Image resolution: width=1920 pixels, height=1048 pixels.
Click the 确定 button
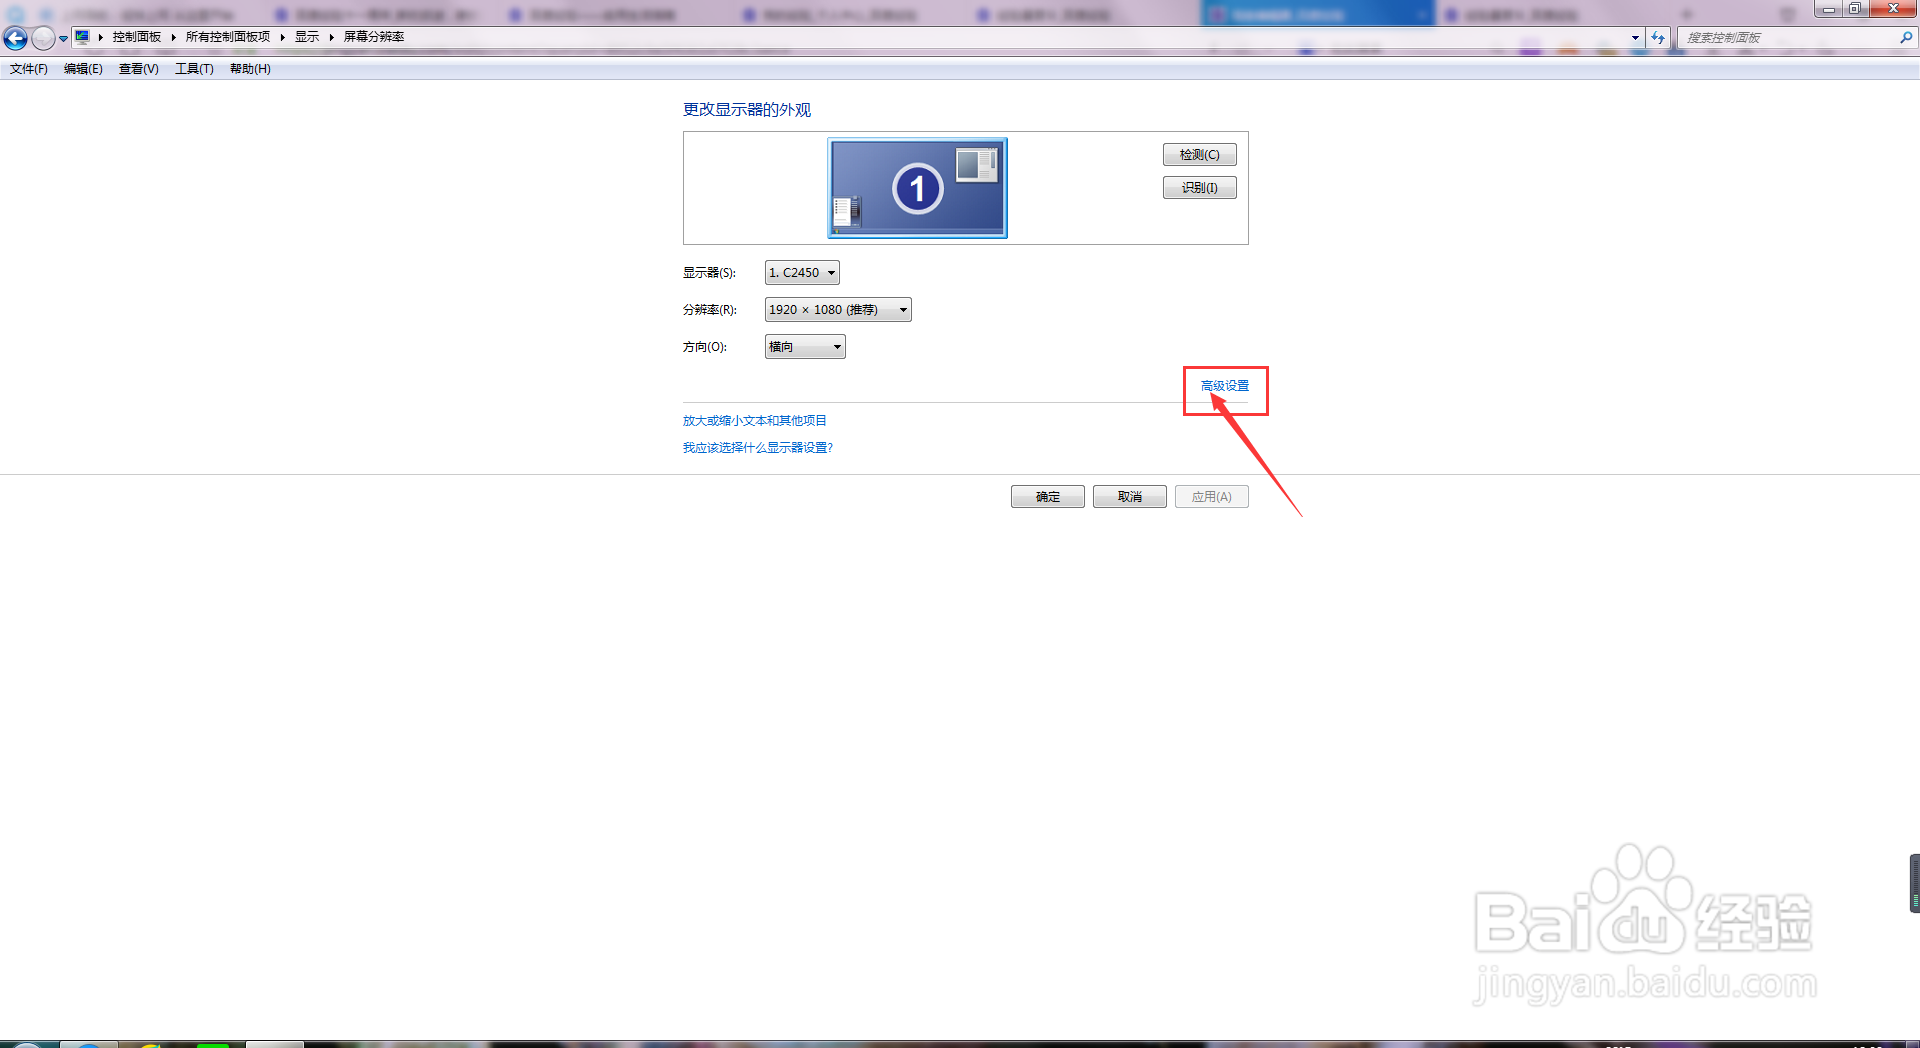click(1047, 497)
